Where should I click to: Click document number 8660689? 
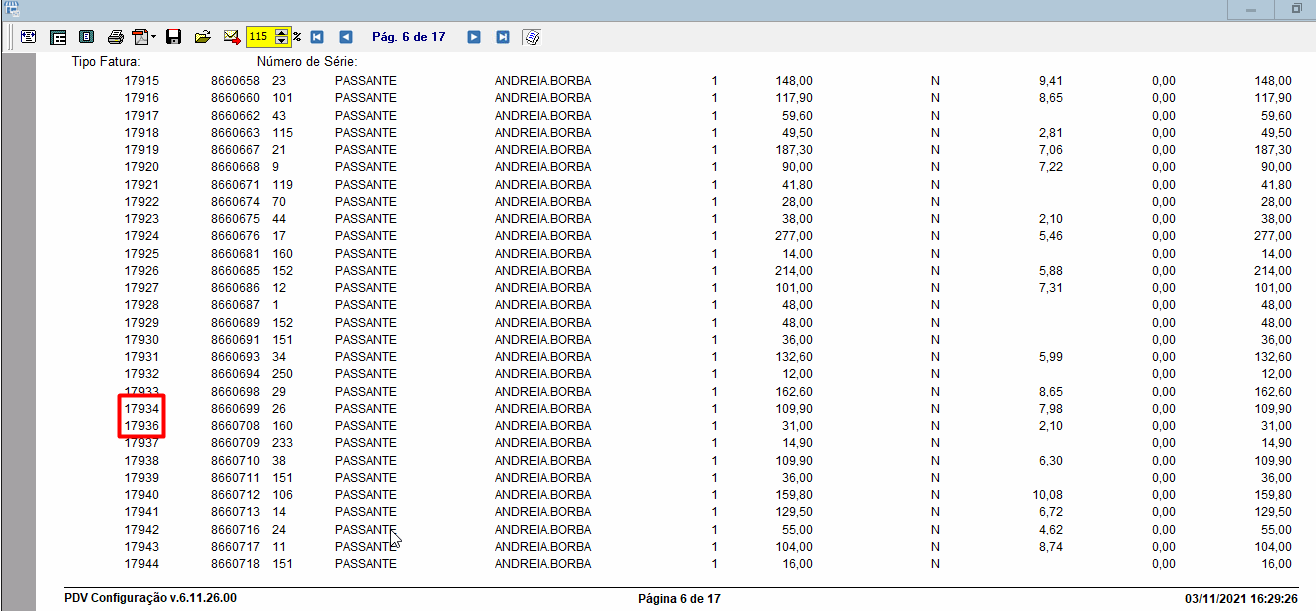pyautogui.click(x=235, y=322)
